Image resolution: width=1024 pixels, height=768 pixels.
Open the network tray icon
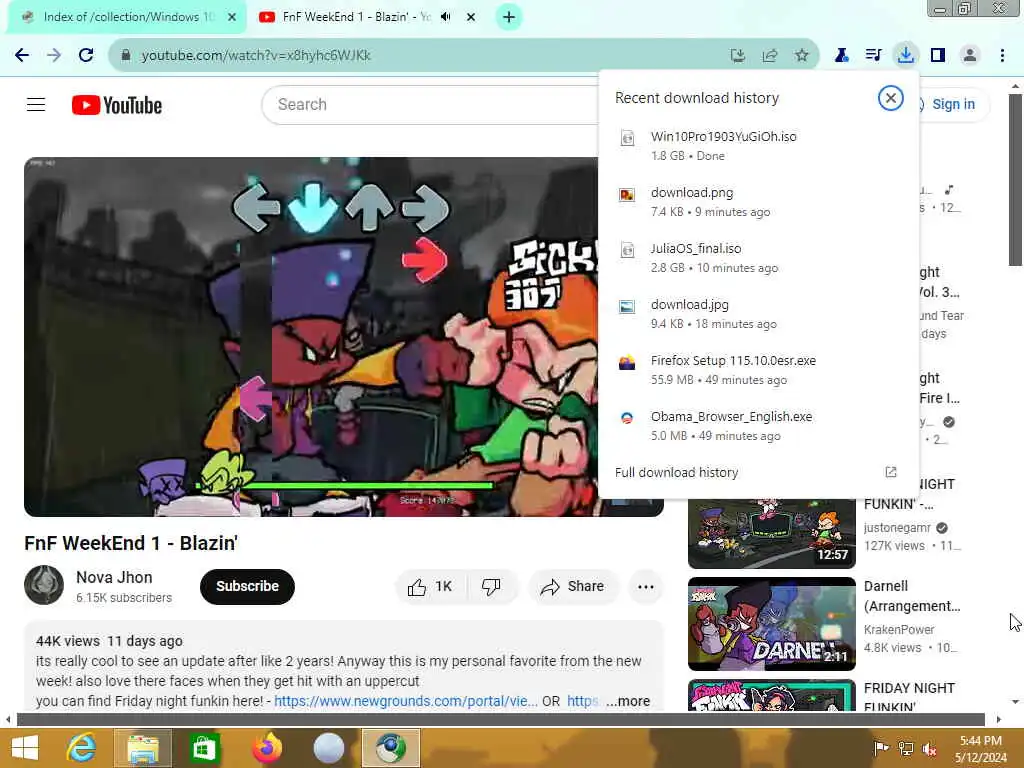(x=905, y=748)
